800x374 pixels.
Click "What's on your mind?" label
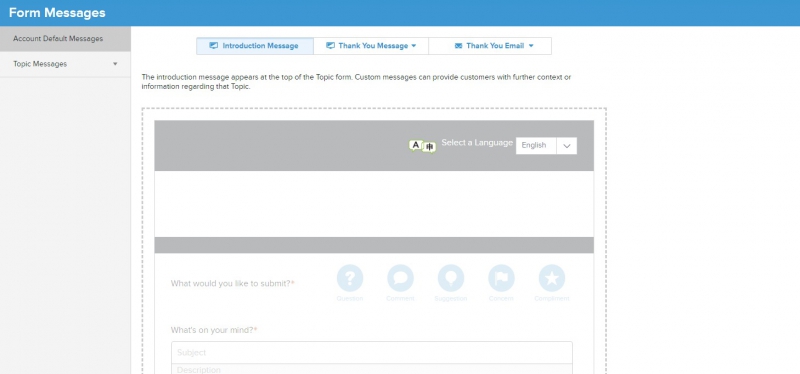pos(214,330)
